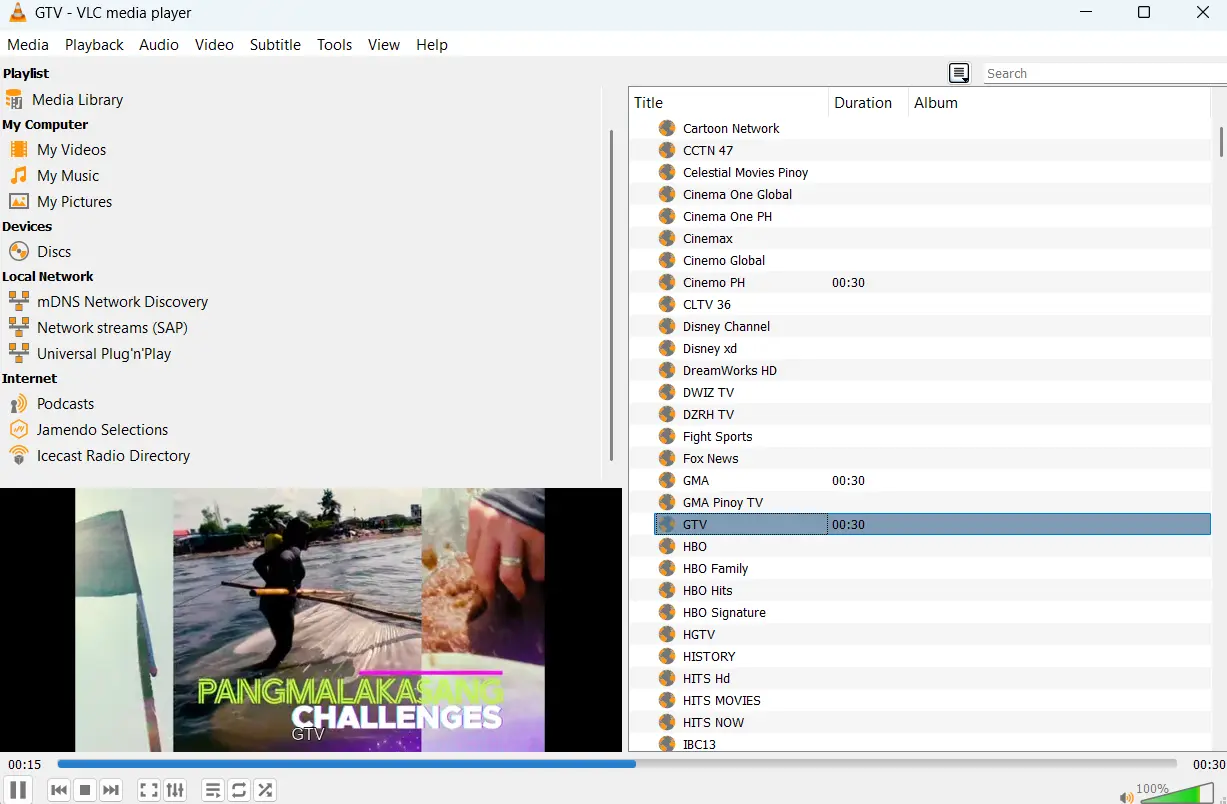Toggle loop mode button
The height and width of the screenshot is (804, 1227).
(239, 790)
